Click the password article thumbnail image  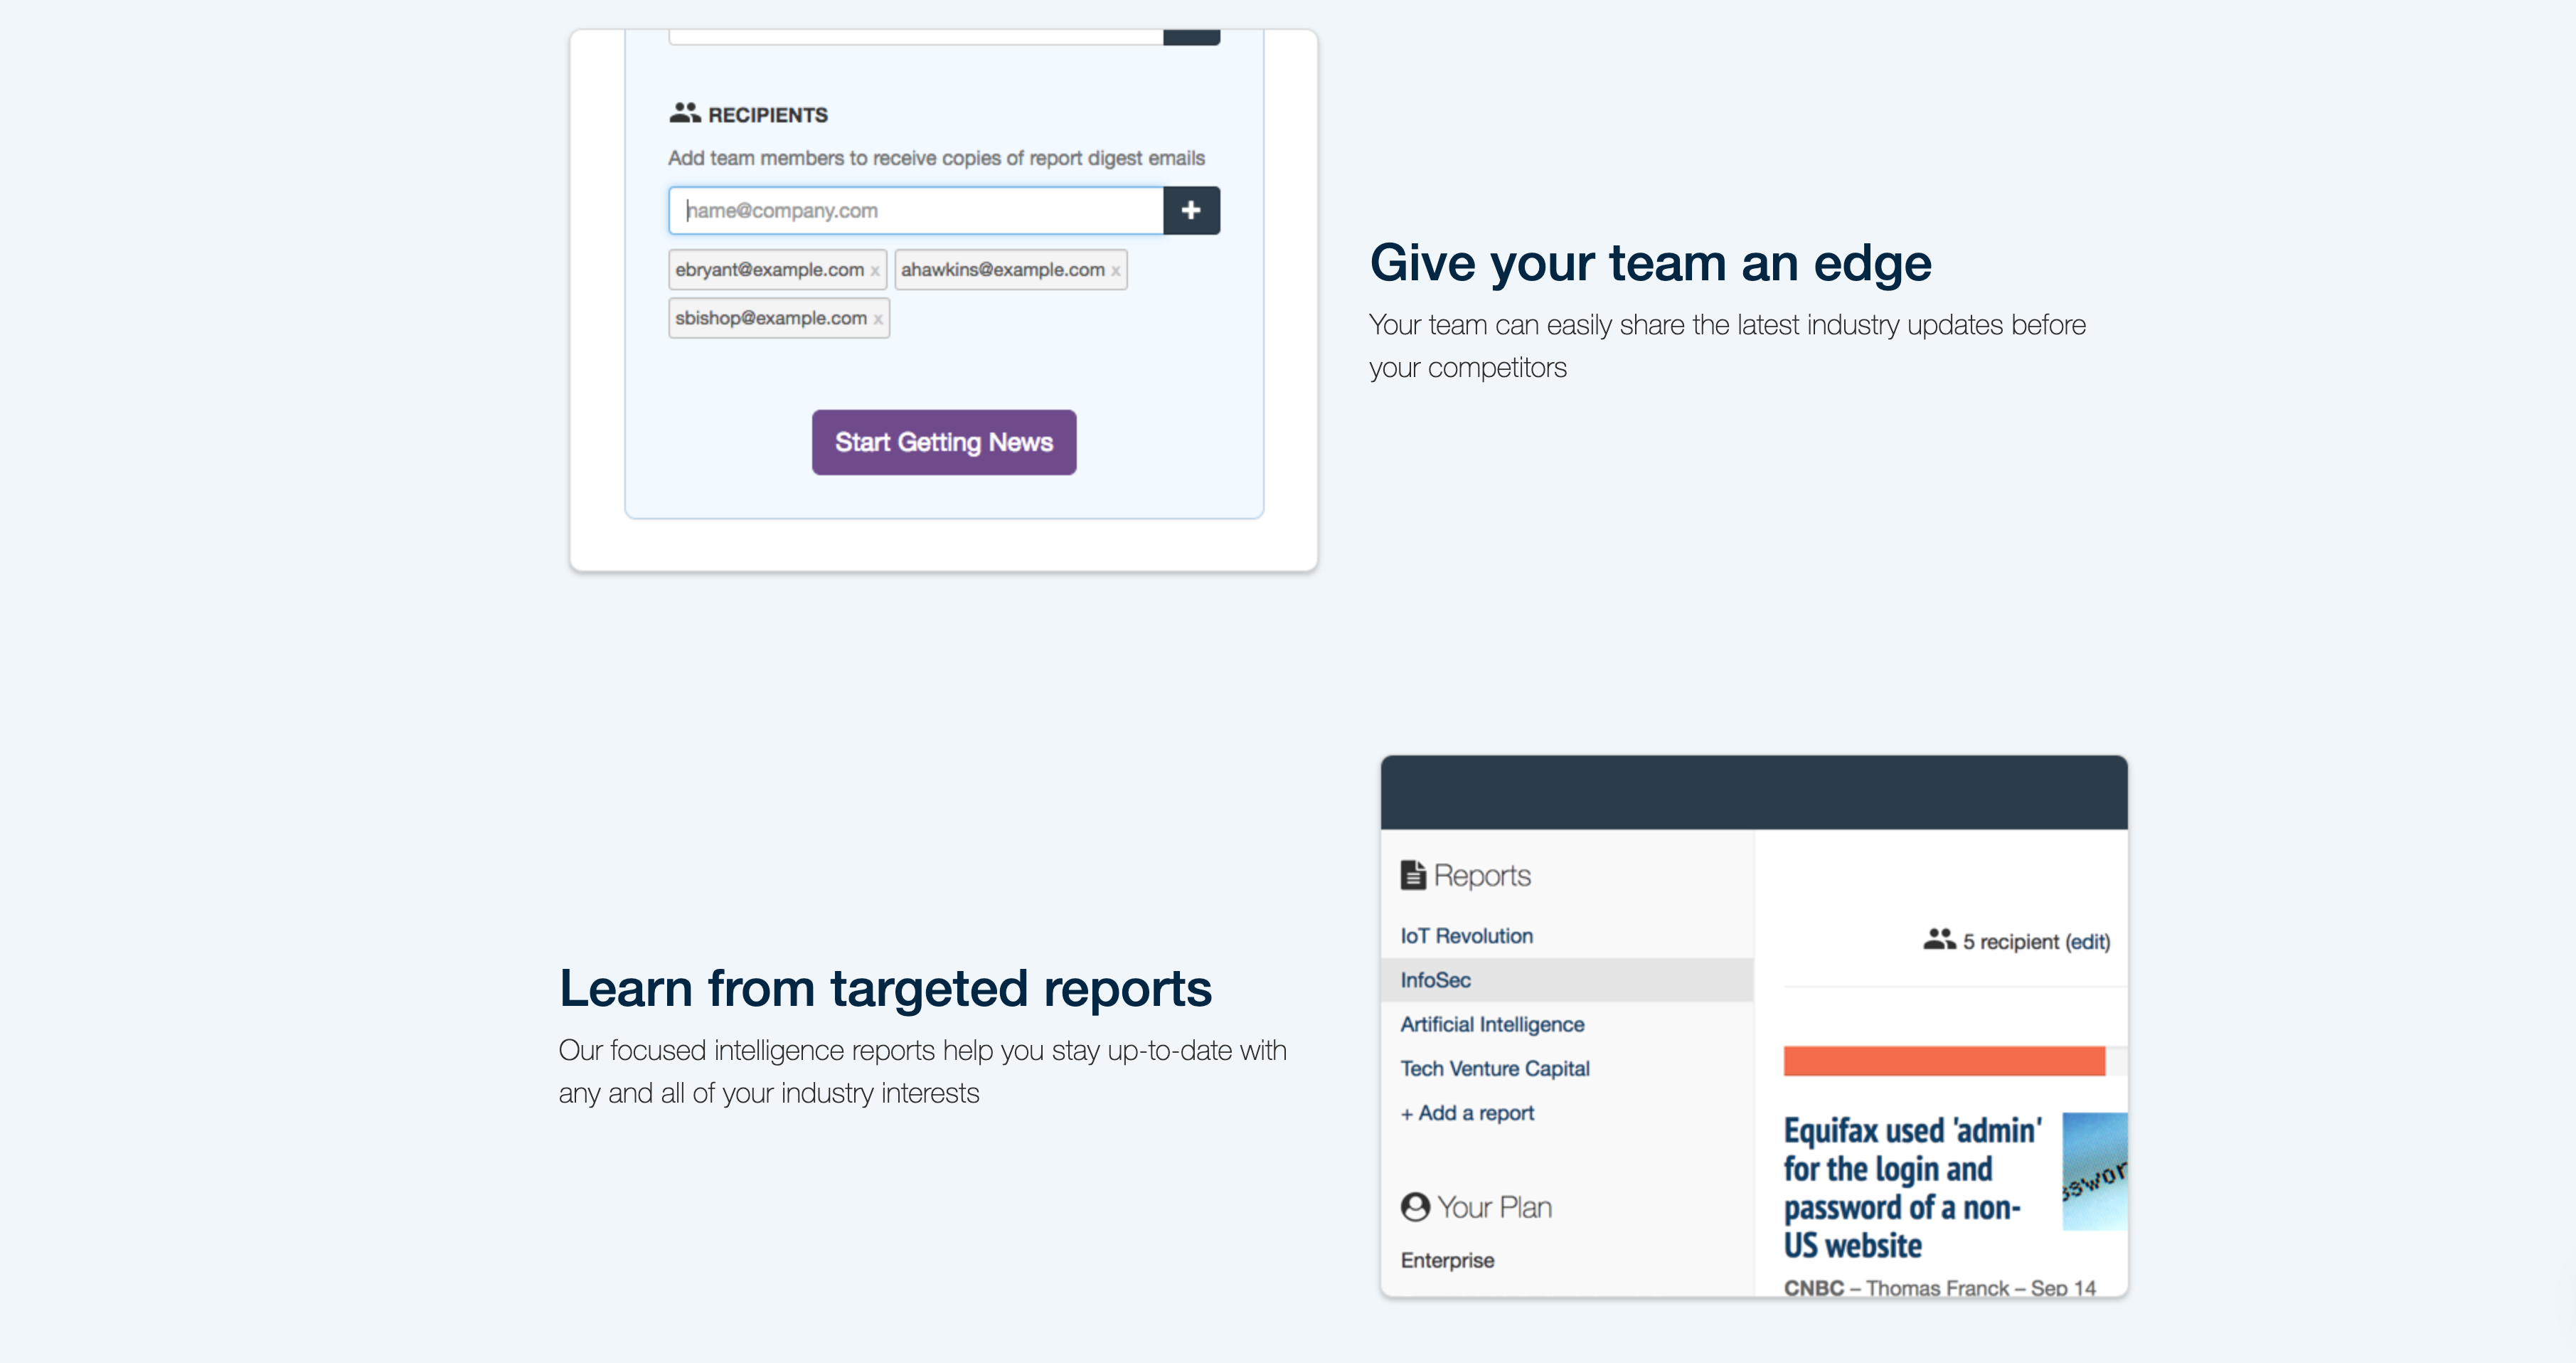(x=2094, y=1171)
